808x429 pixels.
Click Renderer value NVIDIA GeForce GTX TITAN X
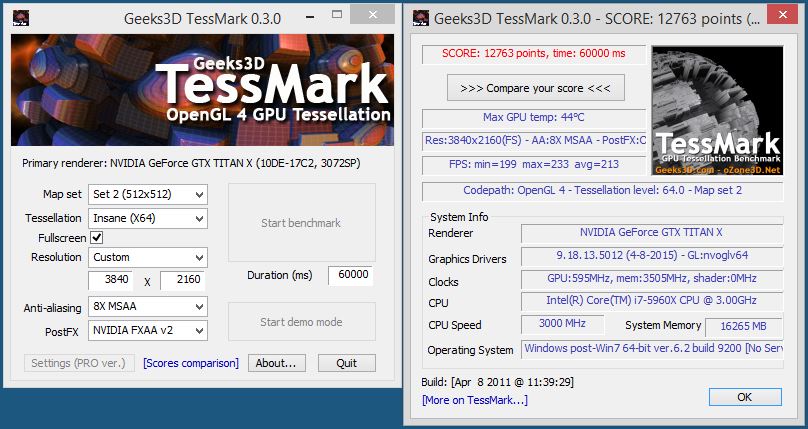pos(652,233)
